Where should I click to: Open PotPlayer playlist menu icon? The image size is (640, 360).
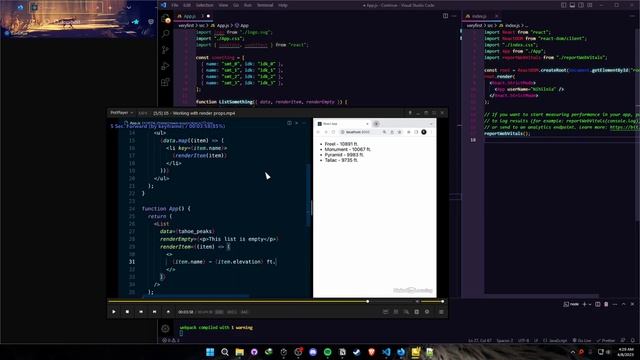click(441, 312)
